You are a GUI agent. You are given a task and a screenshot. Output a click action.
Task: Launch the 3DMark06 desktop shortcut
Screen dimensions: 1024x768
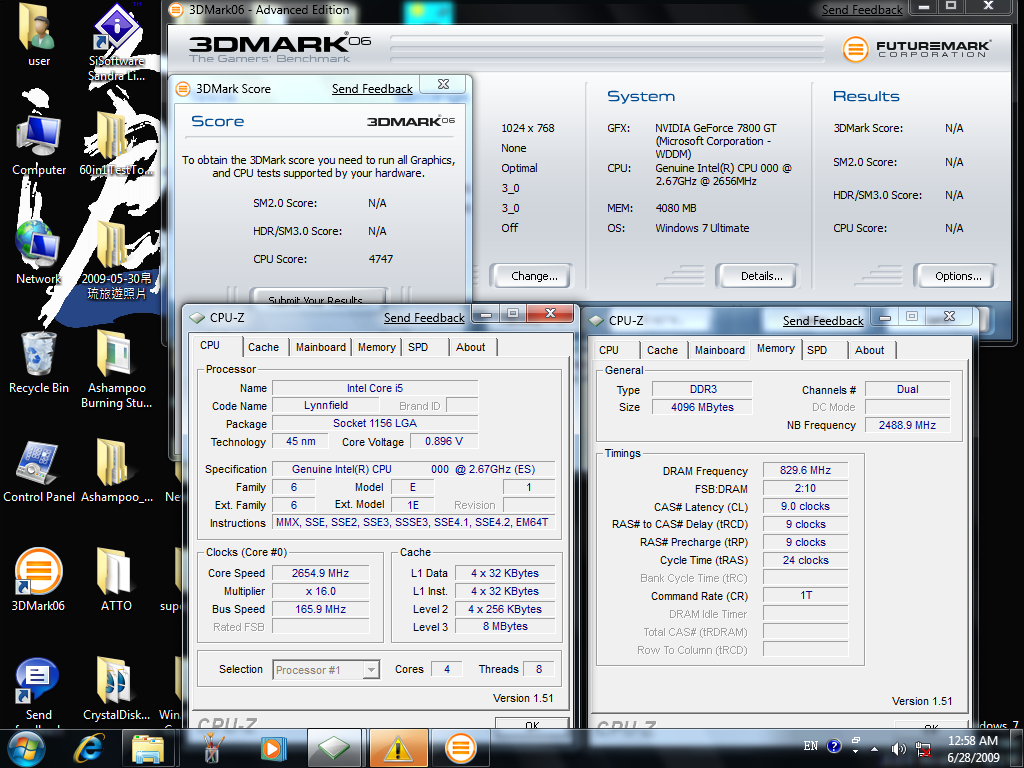coord(39,580)
